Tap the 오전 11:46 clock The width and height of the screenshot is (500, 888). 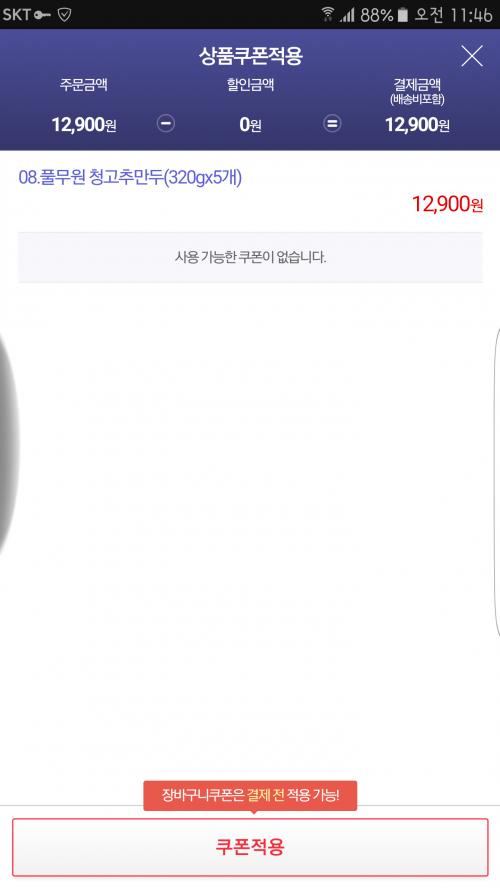[x=454, y=14]
